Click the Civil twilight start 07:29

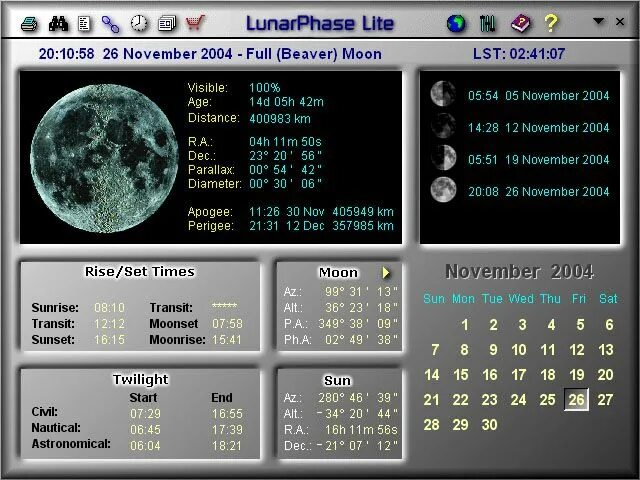pyautogui.click(x=145, y=413)
